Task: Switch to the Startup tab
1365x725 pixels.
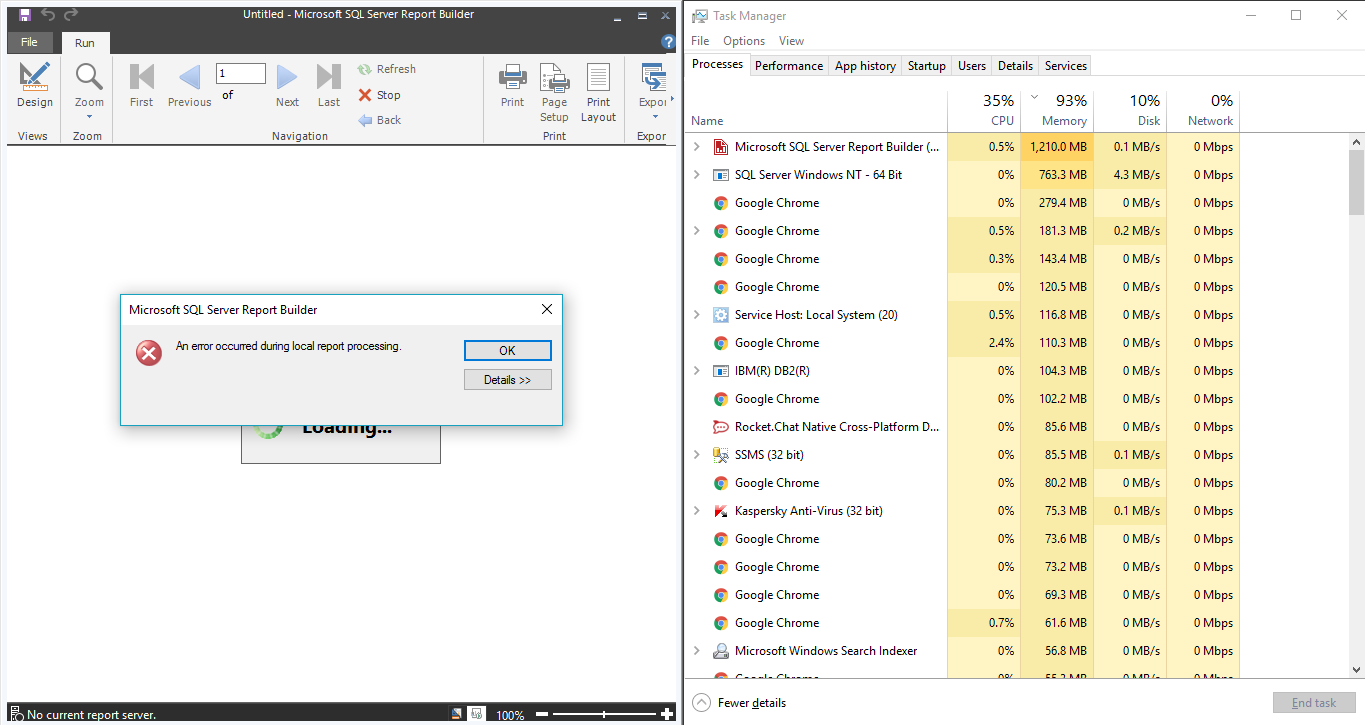Action: [x=926, y=66]
